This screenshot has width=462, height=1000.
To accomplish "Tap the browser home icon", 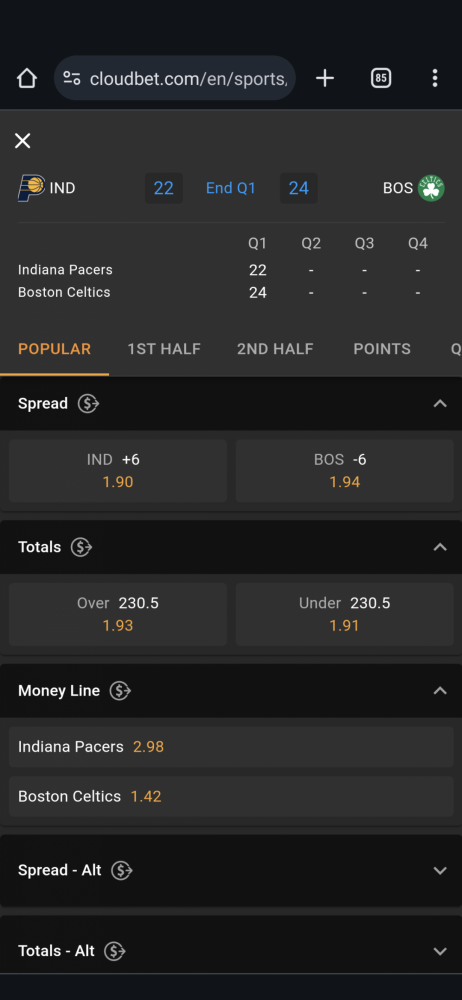I will (27, 78).
